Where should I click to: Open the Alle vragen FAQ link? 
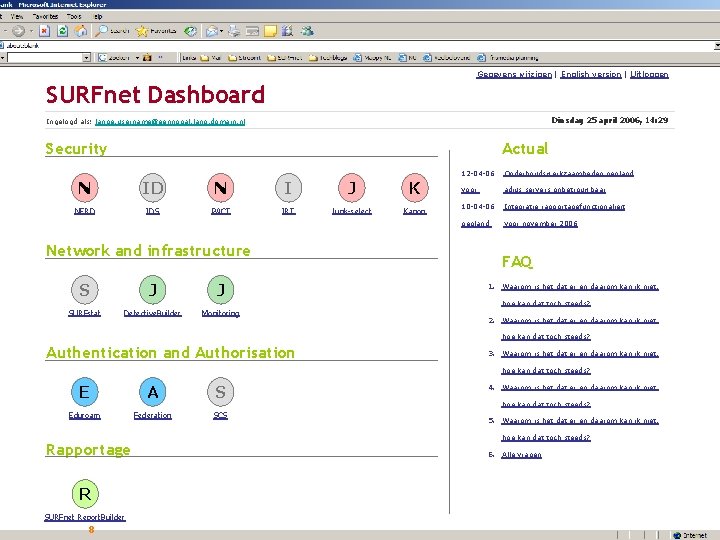point(522,455)
